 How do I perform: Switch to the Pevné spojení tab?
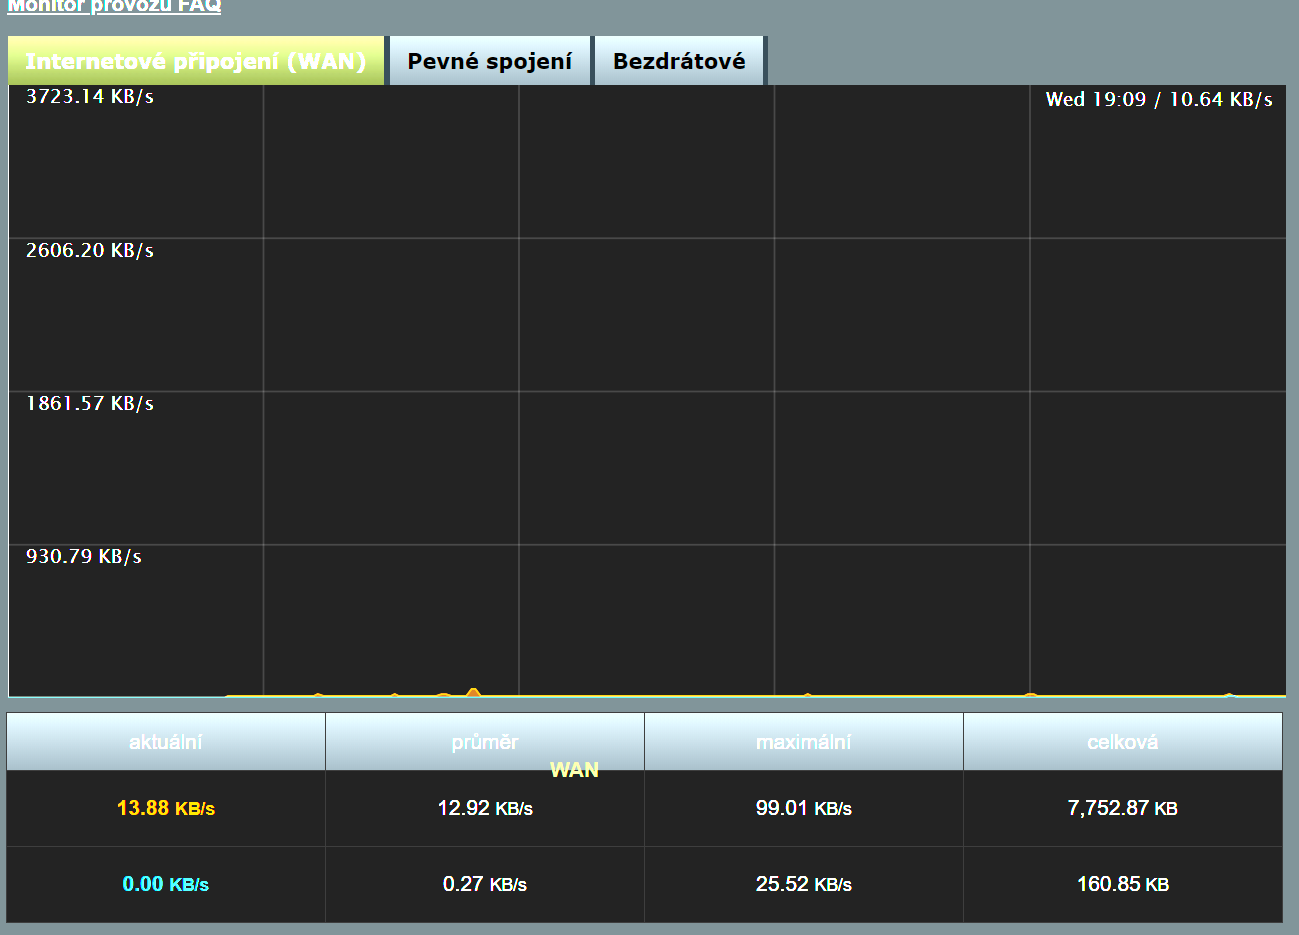pos(489,61)
